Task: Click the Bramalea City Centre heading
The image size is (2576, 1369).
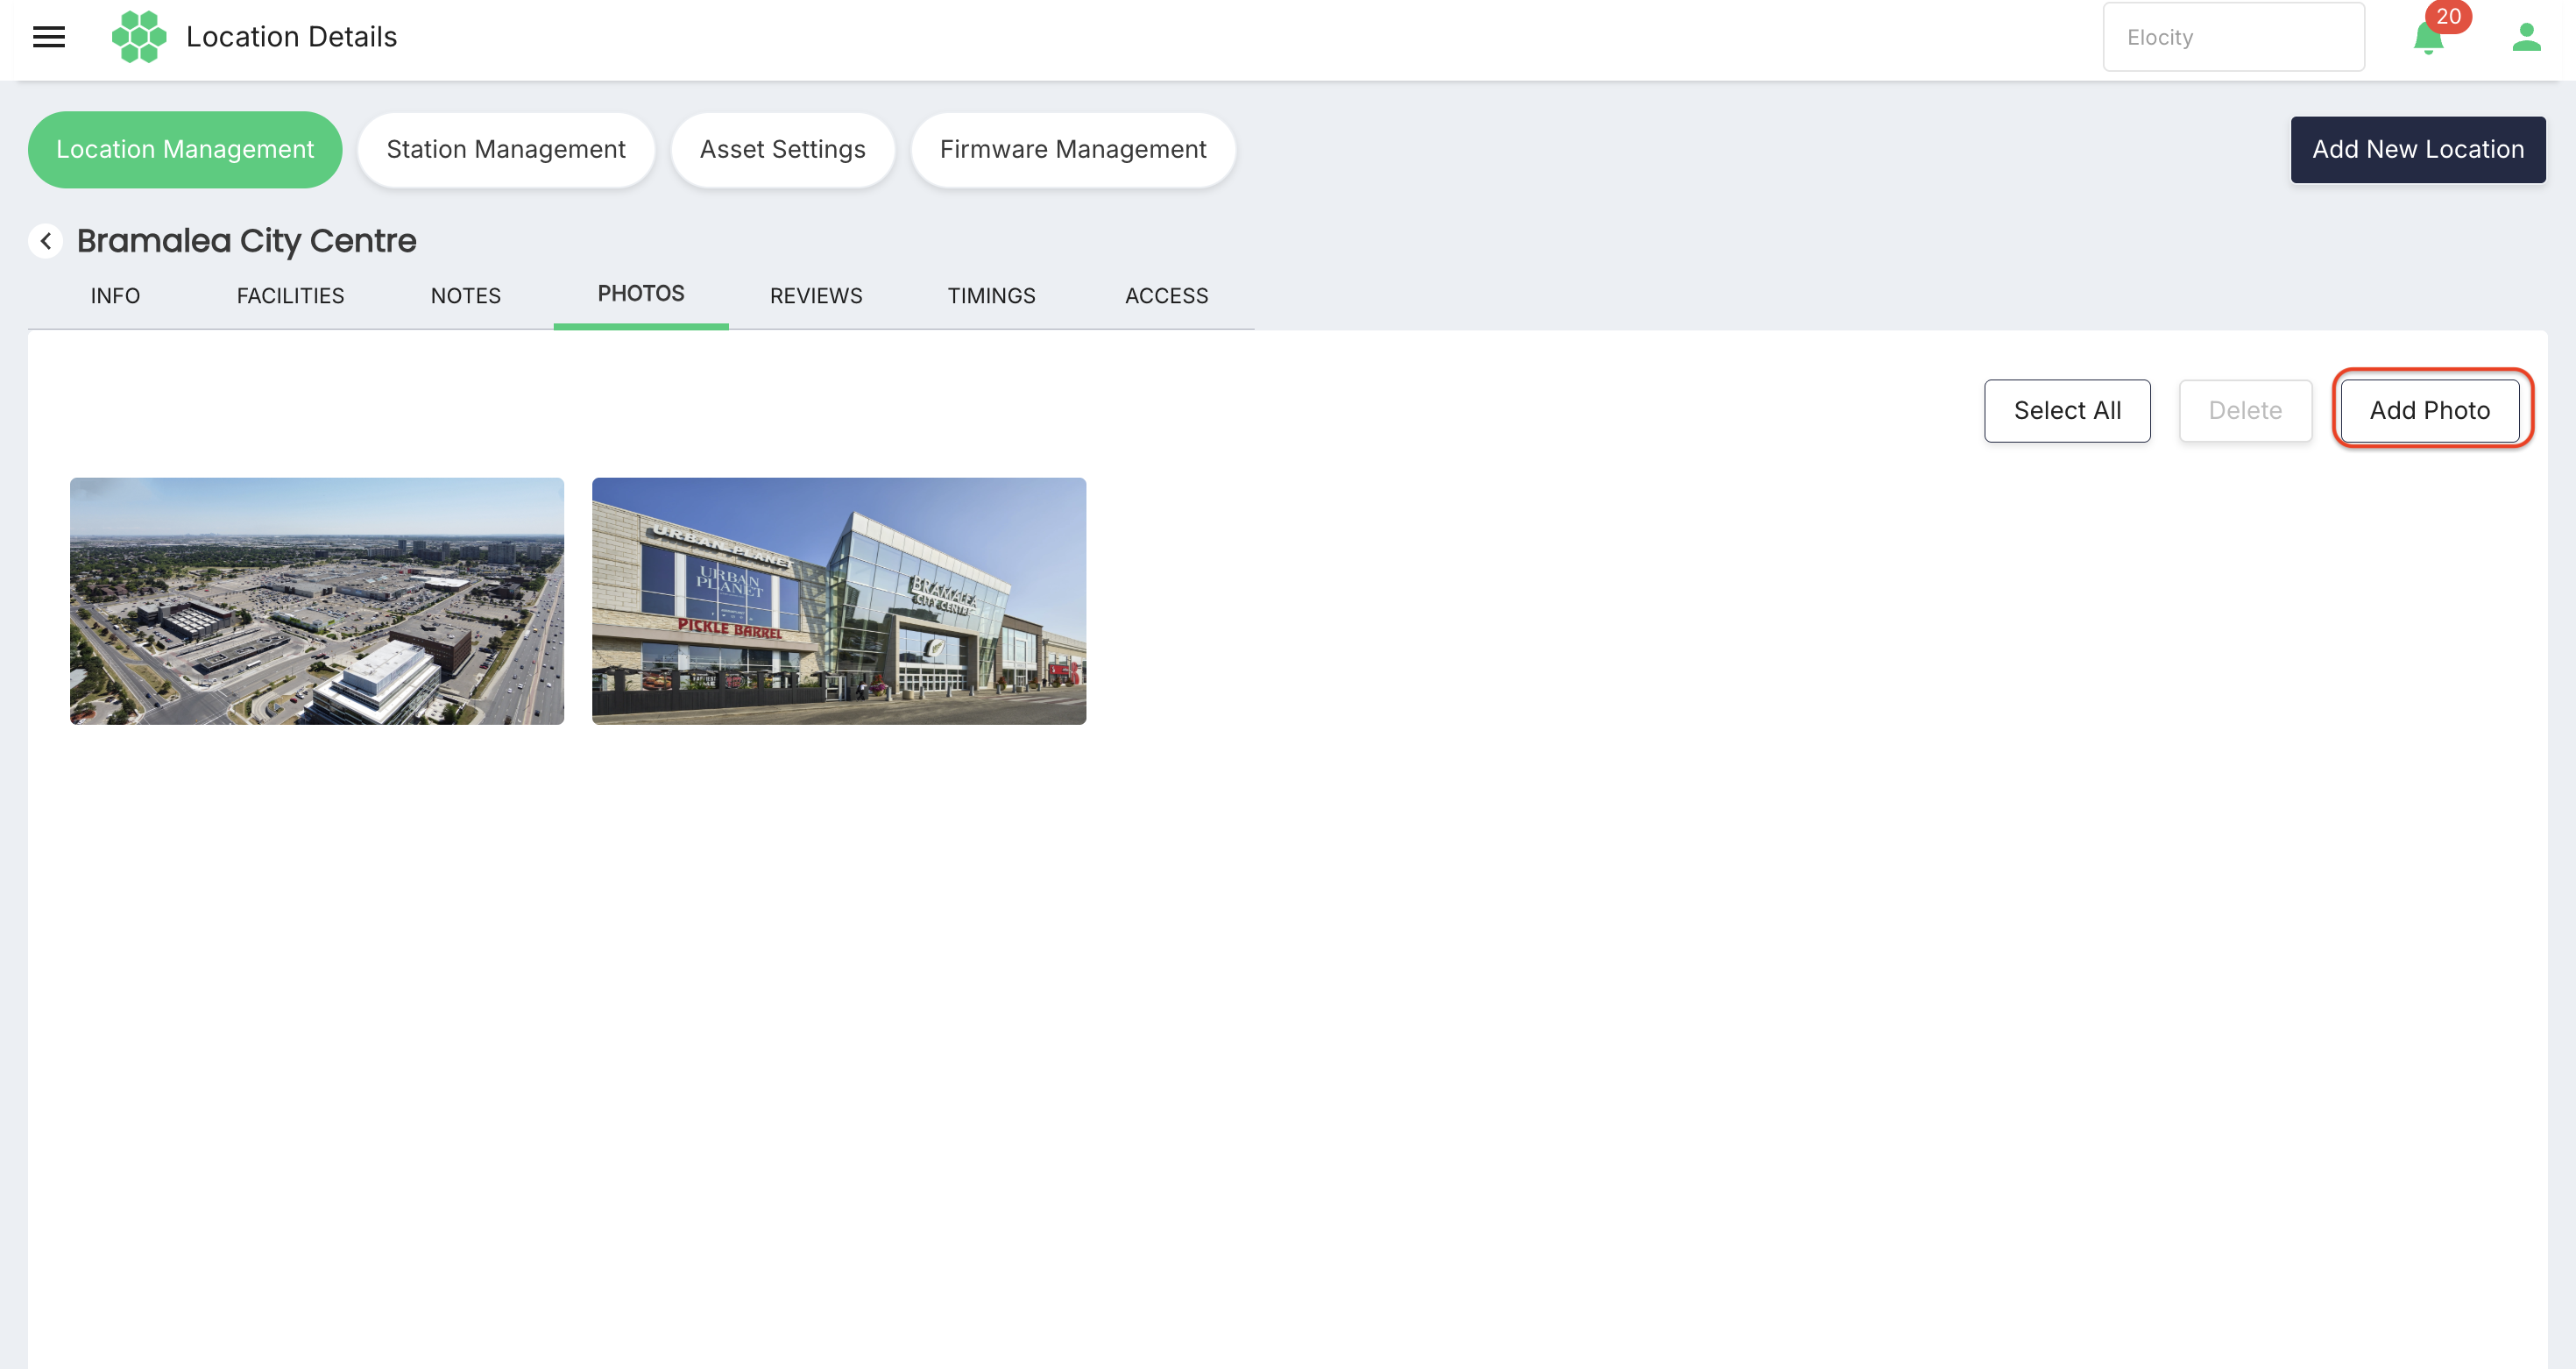Action: [246, 241]
